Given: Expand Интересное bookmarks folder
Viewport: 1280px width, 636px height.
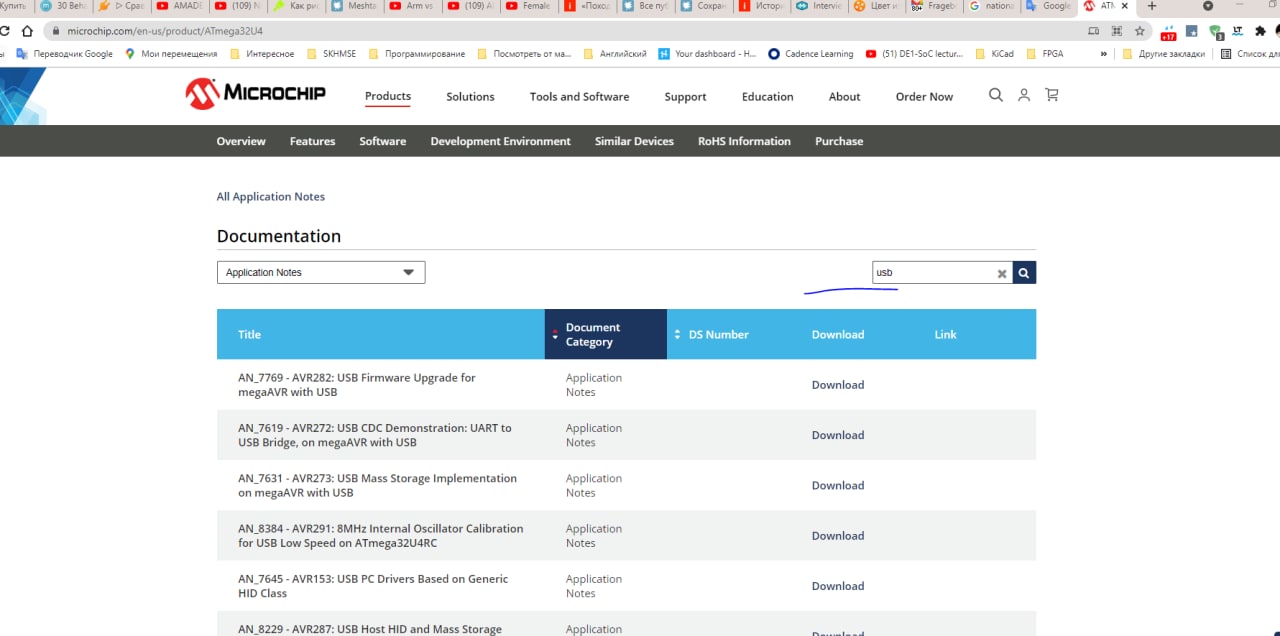Looking at the screenshot, I should coord(261,54).
